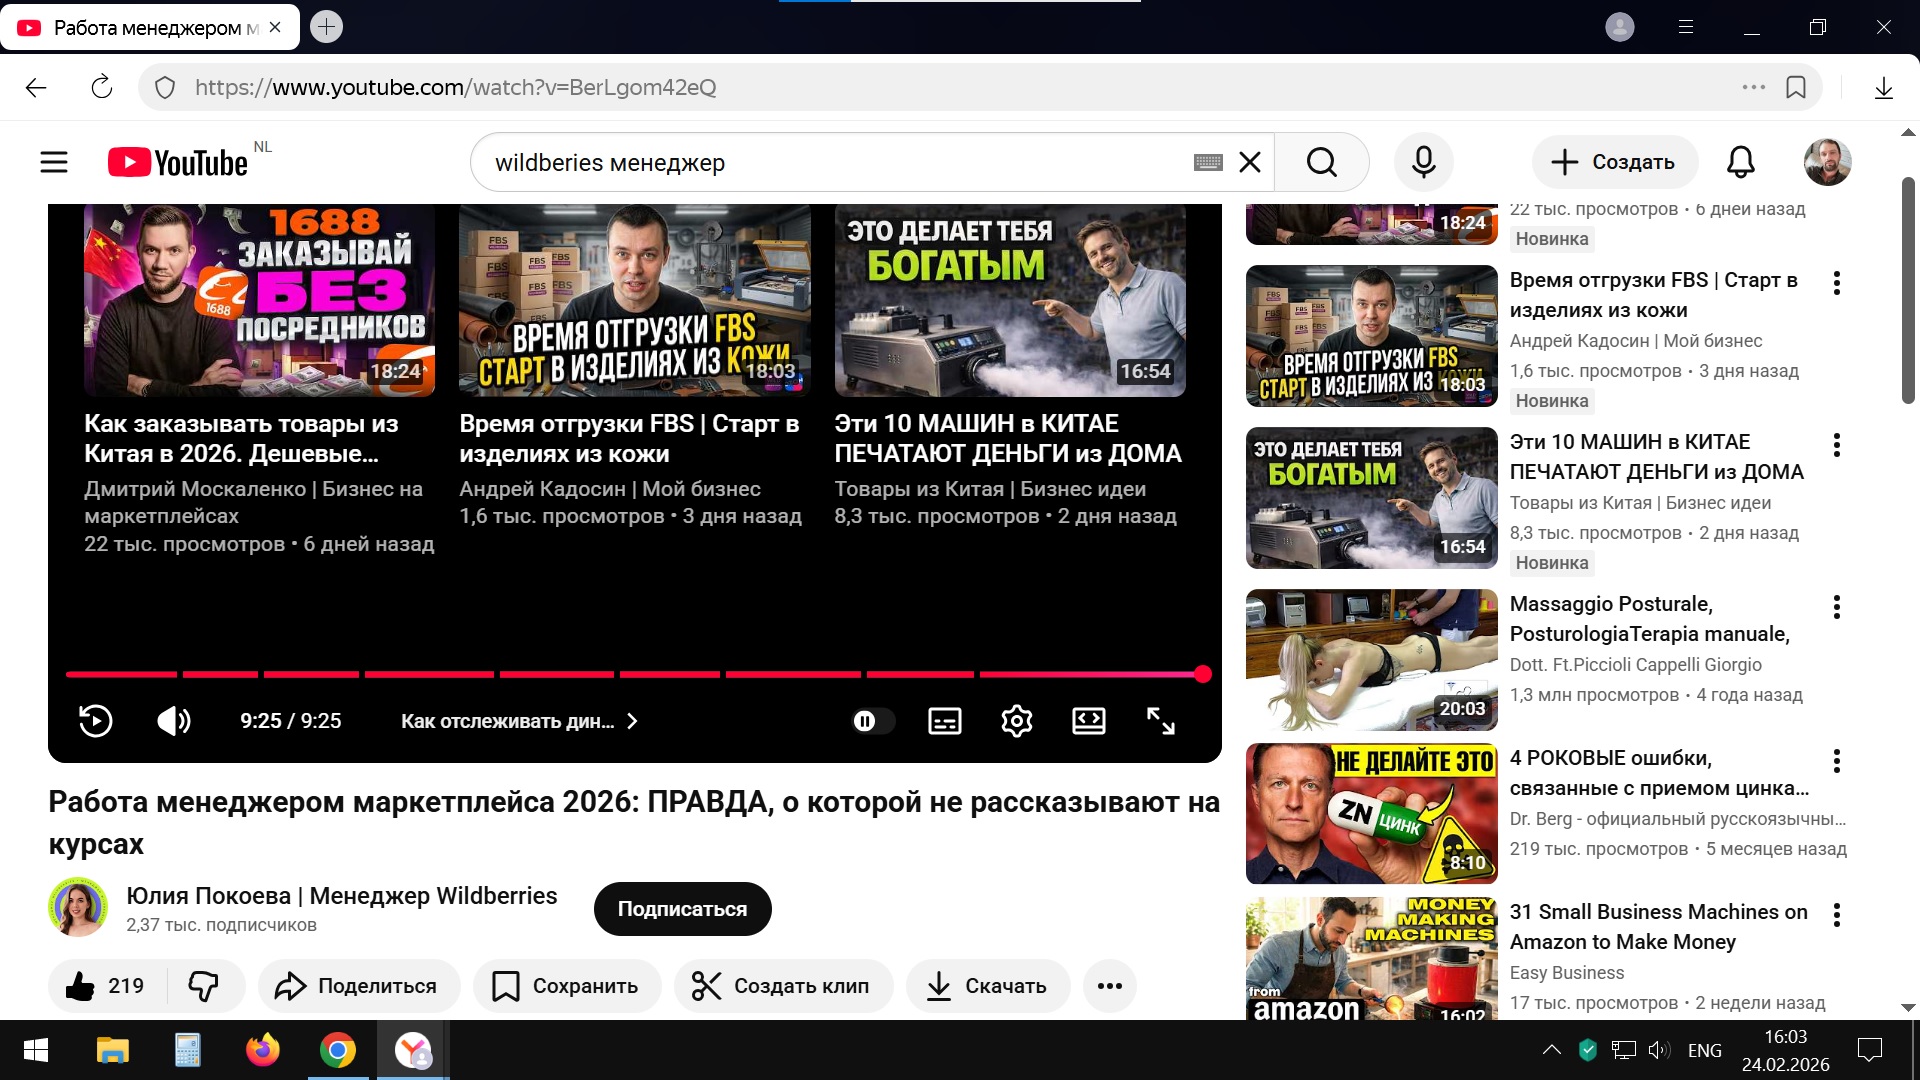Click the Поделиться share button

359,986
